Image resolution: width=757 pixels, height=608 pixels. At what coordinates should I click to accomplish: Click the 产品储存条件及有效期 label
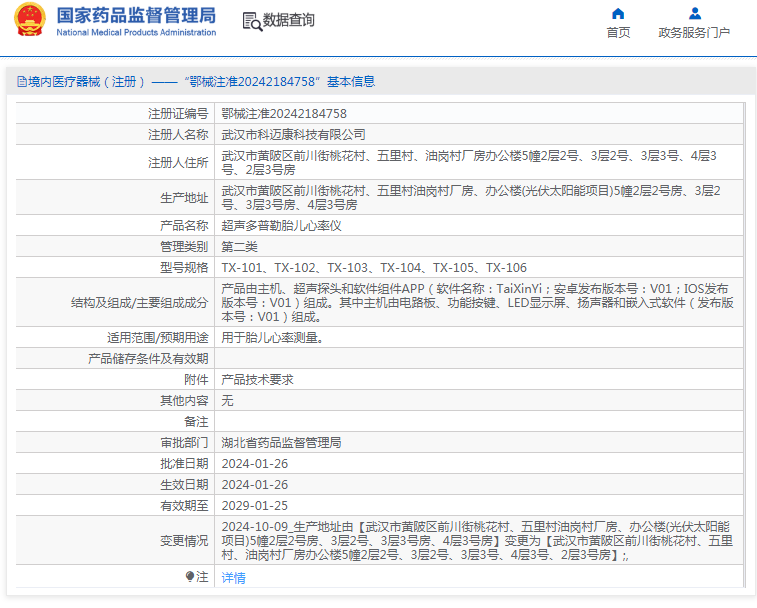tap(148, 358)
